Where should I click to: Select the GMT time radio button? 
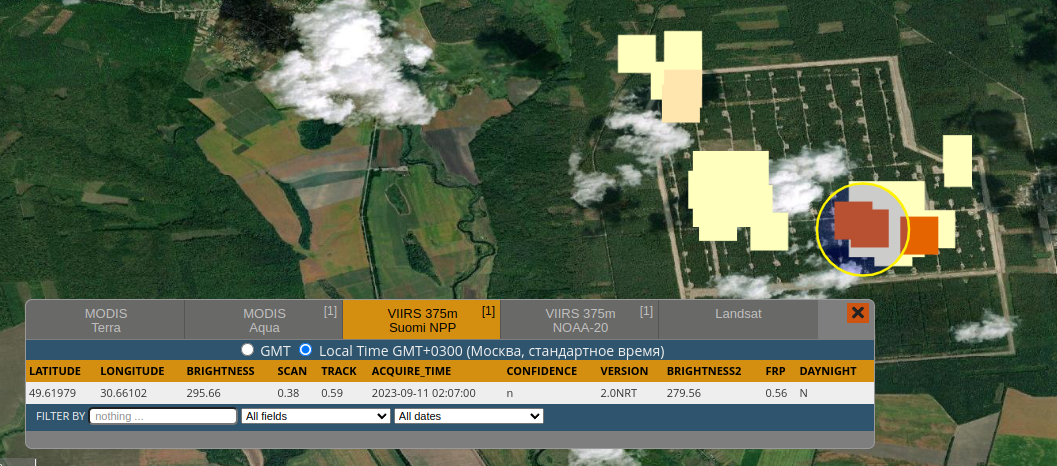click(248, 350)
